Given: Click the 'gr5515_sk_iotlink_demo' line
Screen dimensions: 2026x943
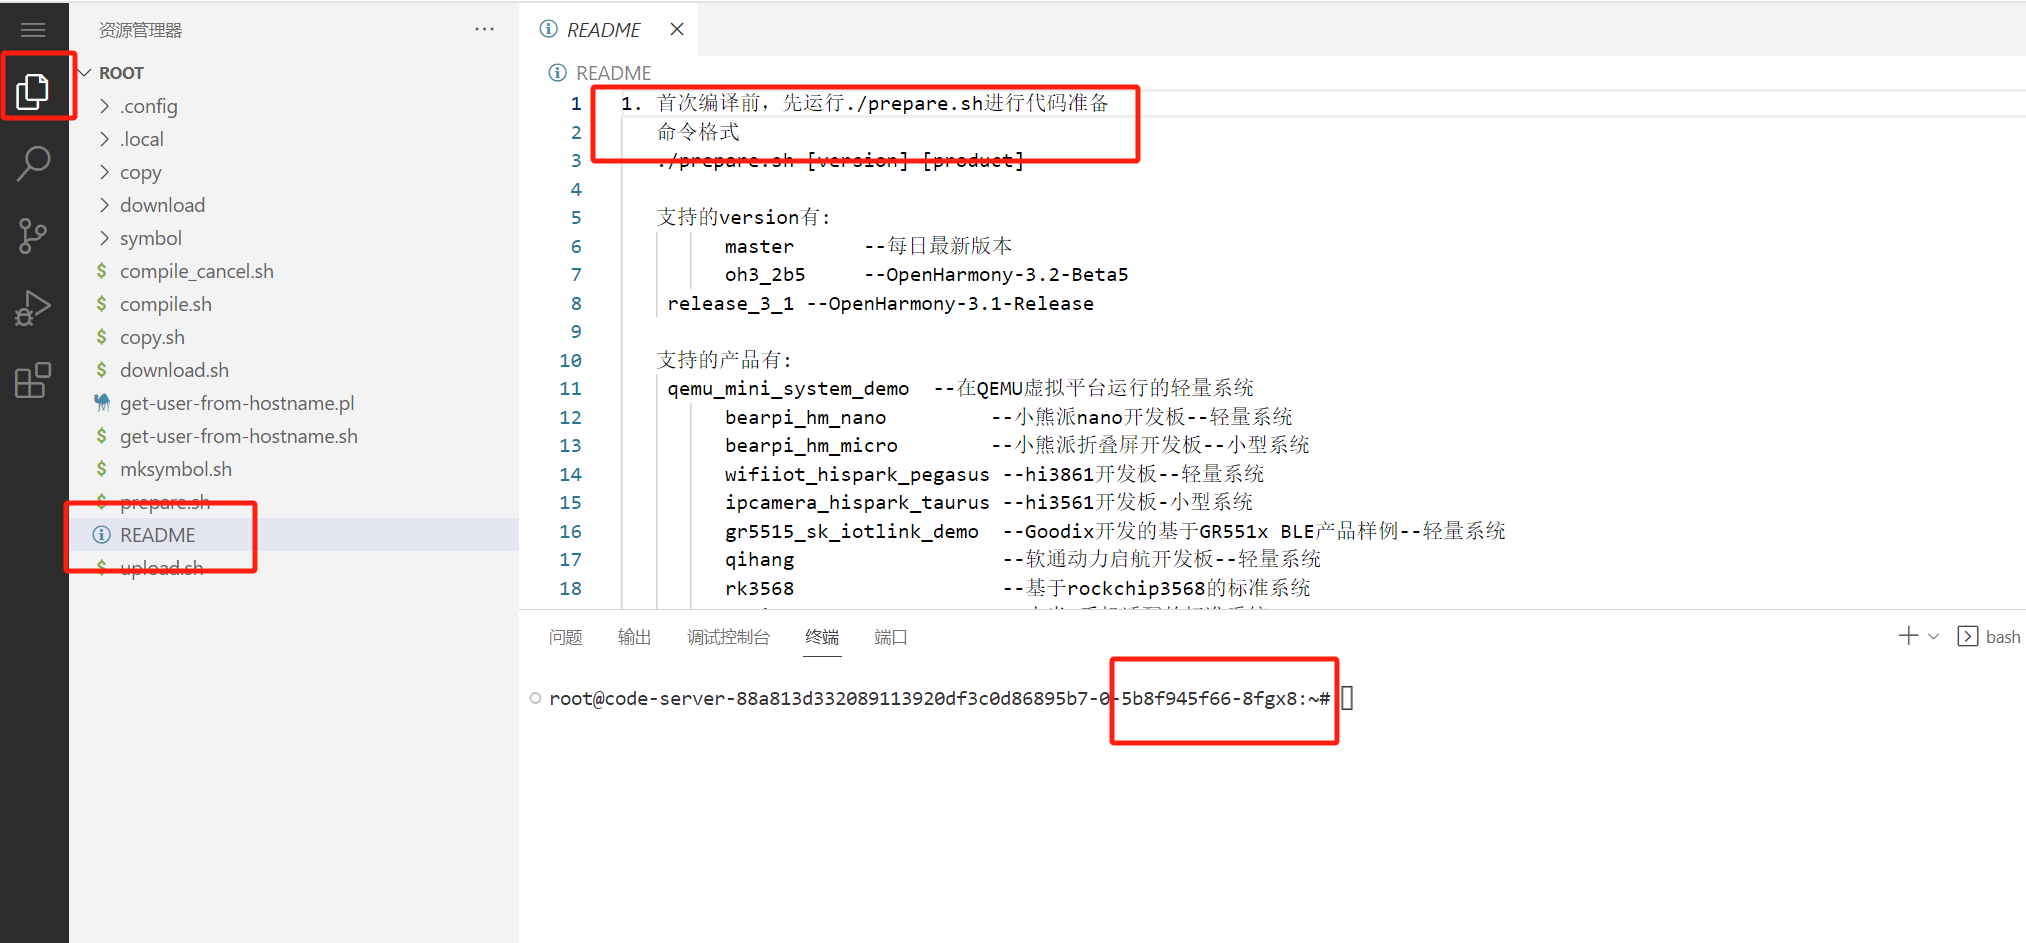Looking at the screenshot, I should [1115, 531].
